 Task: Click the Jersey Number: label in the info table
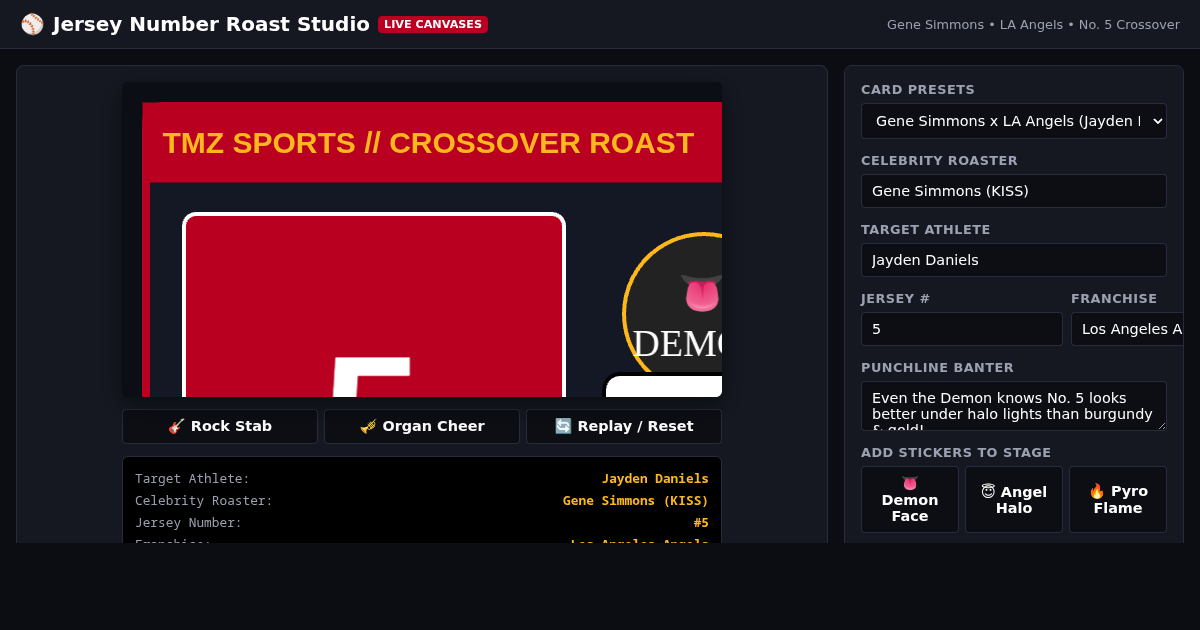[188, 523]
